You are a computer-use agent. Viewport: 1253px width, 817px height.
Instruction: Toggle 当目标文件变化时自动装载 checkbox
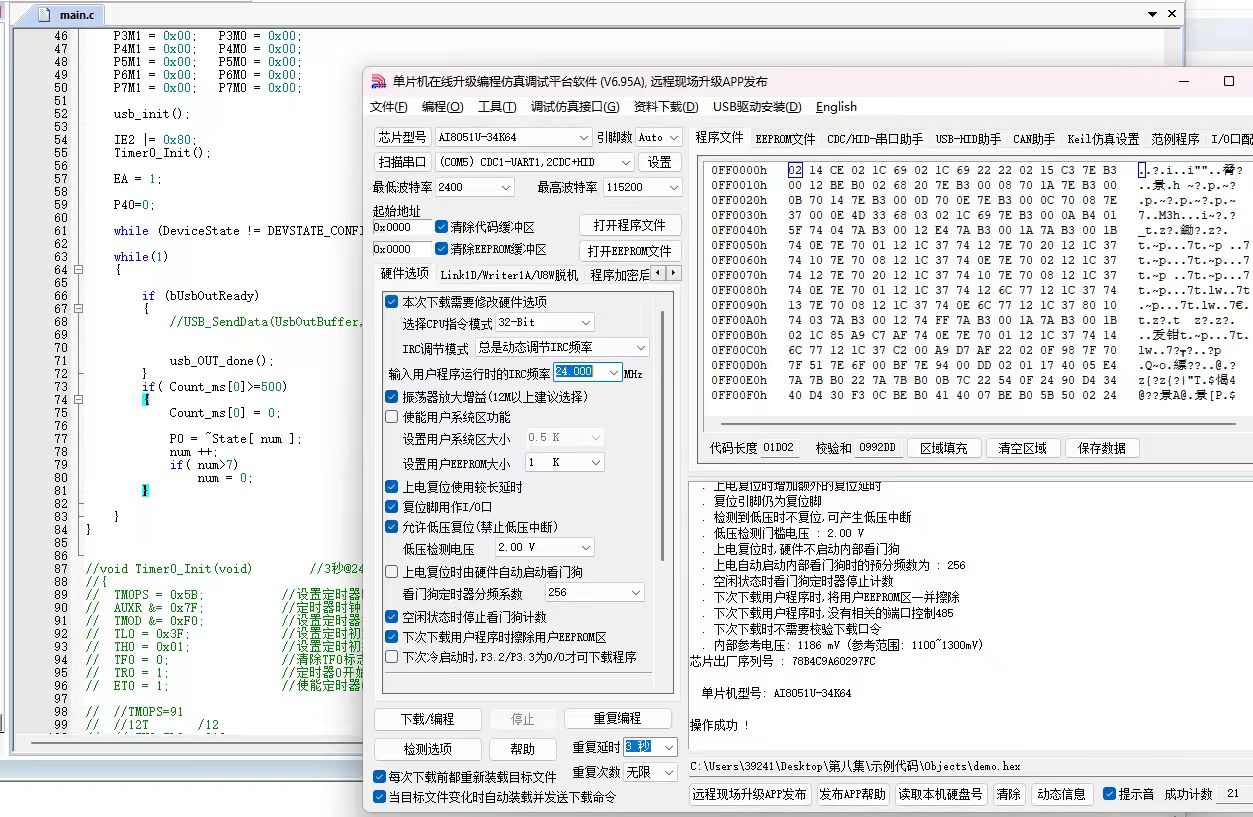pos(379,797)
